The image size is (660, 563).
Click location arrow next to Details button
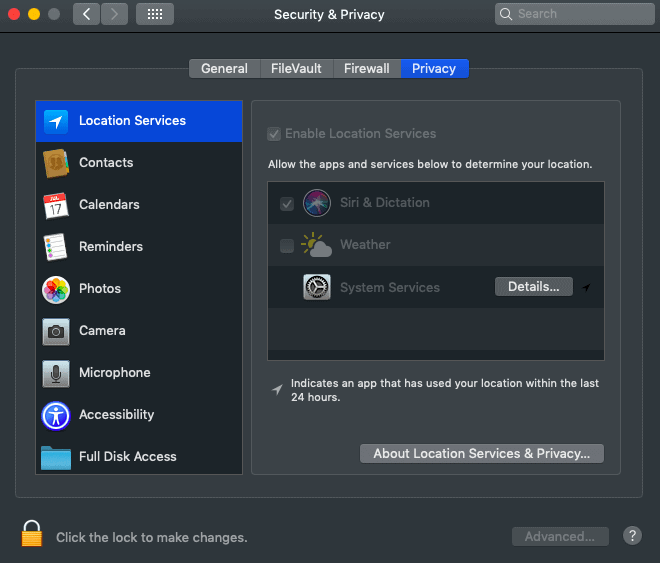tap(586, 287)
